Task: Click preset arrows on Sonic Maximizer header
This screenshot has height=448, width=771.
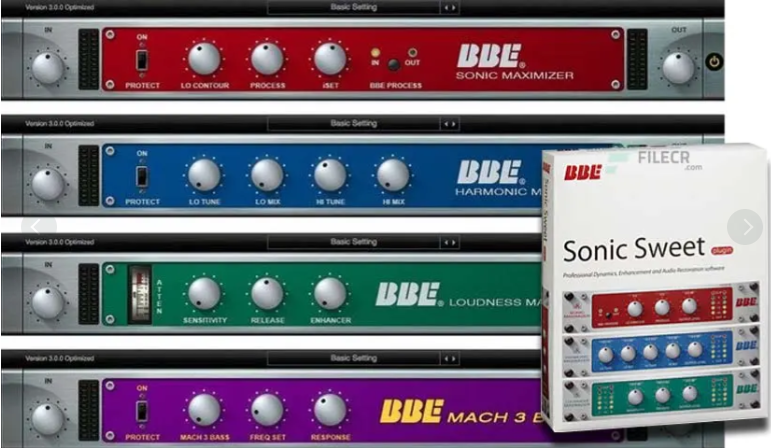Action: tap(449, 8)
